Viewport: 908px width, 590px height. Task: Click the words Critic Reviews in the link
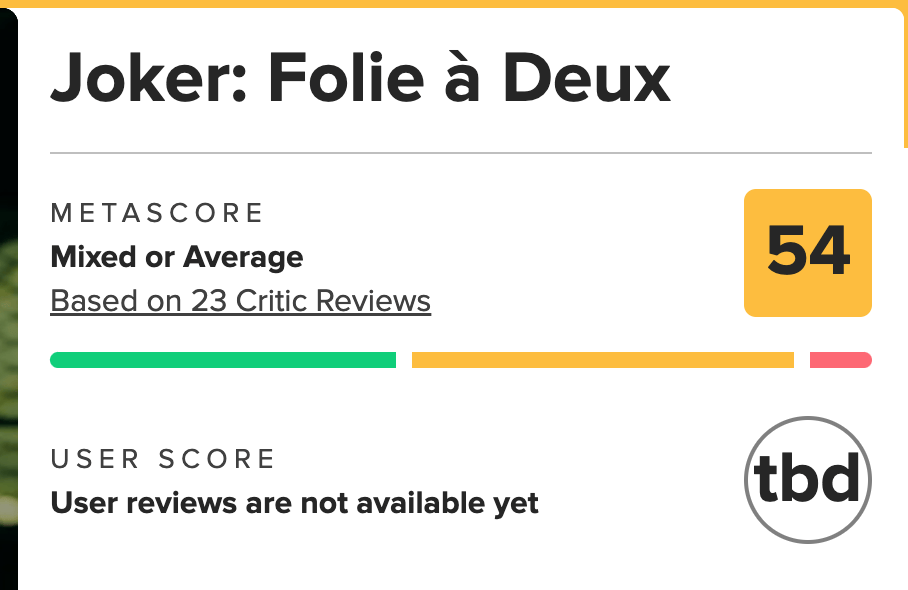click(334, 300)
